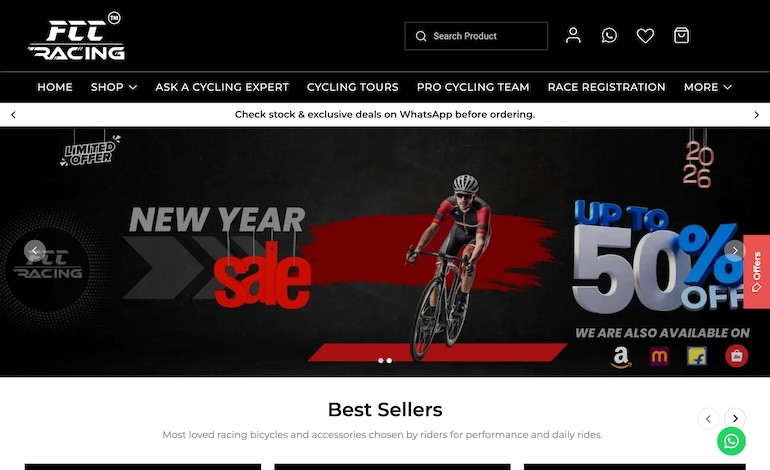The width and height of the screenshot is (770, 470).
Task: Click the Flipkart icon on banner
Action: 697,356
